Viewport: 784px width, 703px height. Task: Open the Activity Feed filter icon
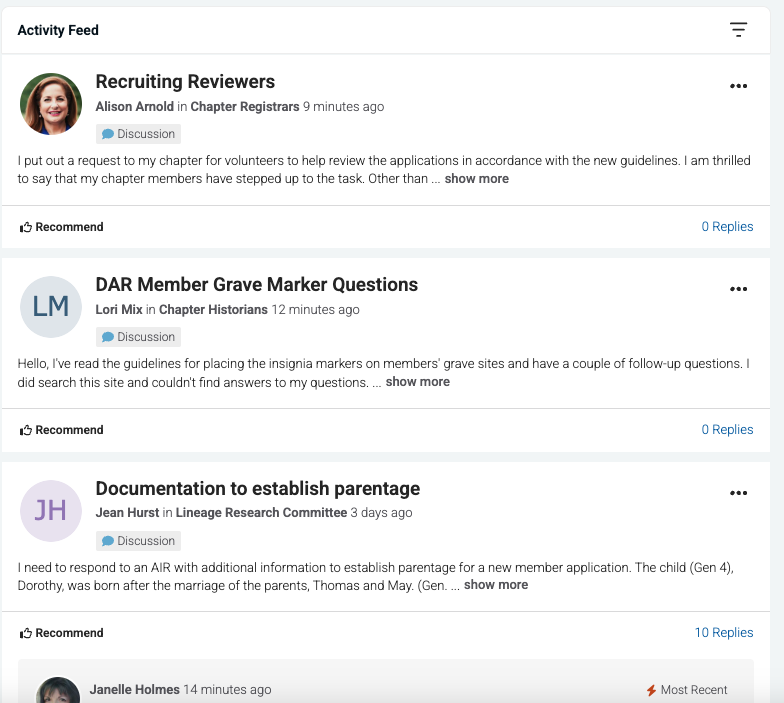738,30
